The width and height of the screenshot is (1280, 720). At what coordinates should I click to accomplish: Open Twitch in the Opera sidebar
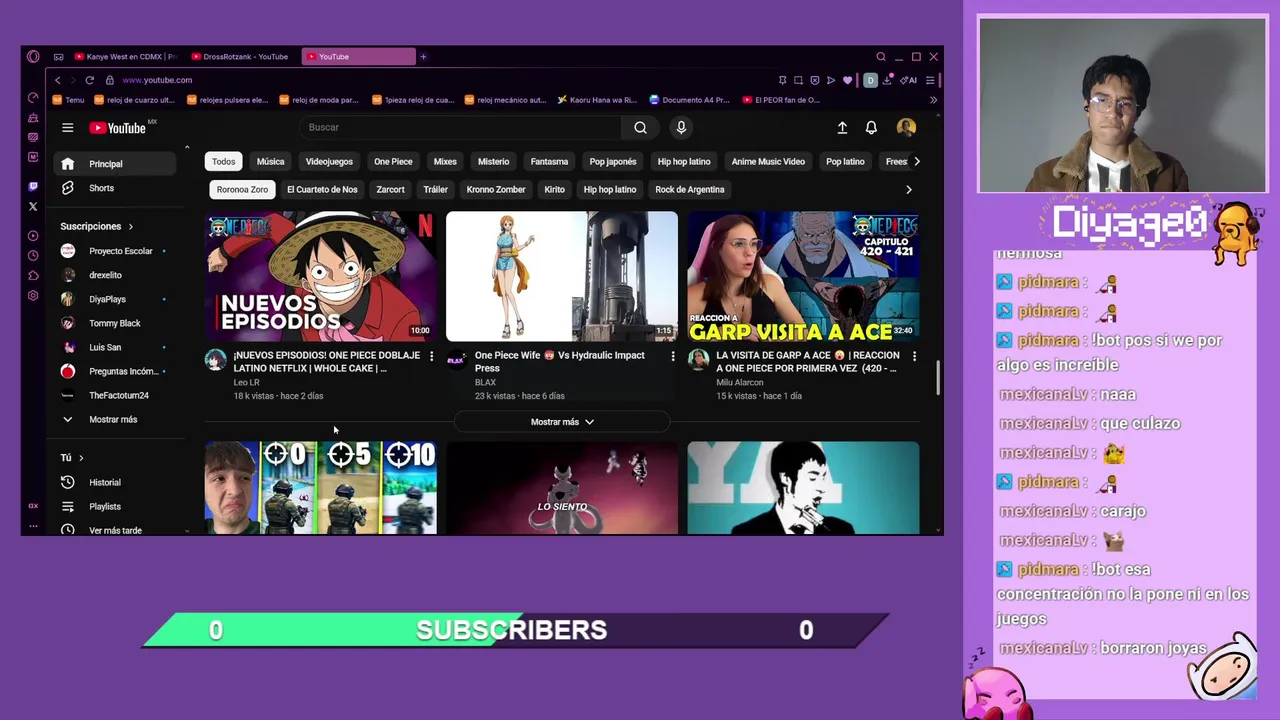(x=33, y=187)
